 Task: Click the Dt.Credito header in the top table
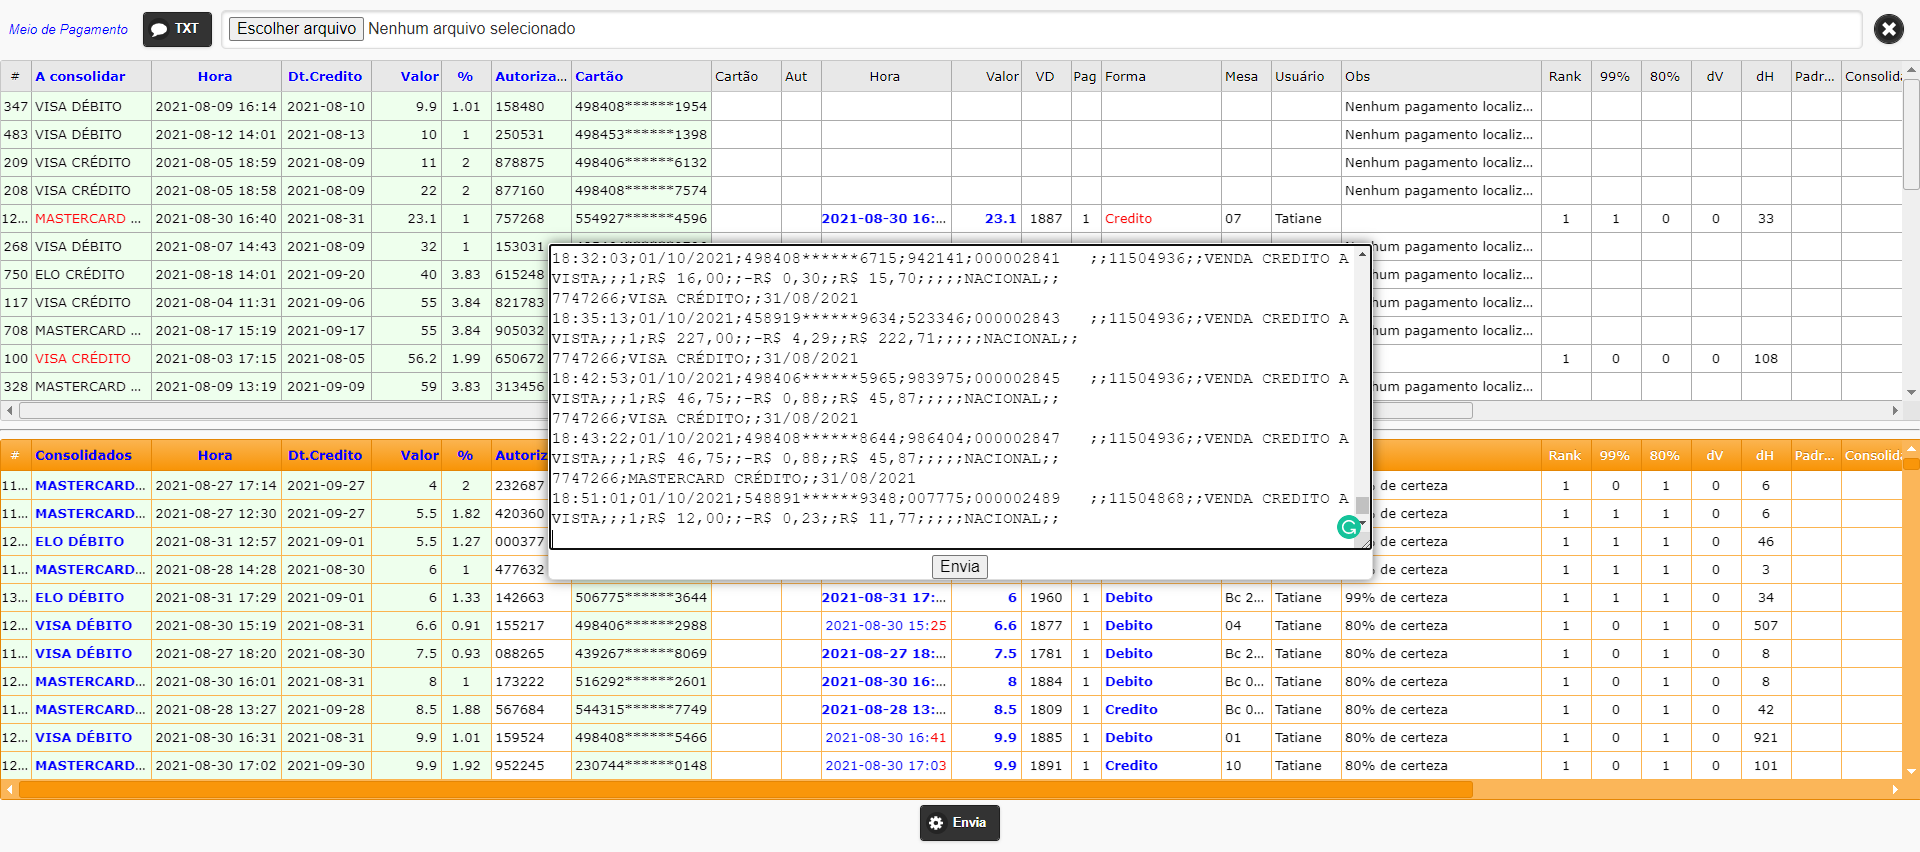(x=325, y=76)
